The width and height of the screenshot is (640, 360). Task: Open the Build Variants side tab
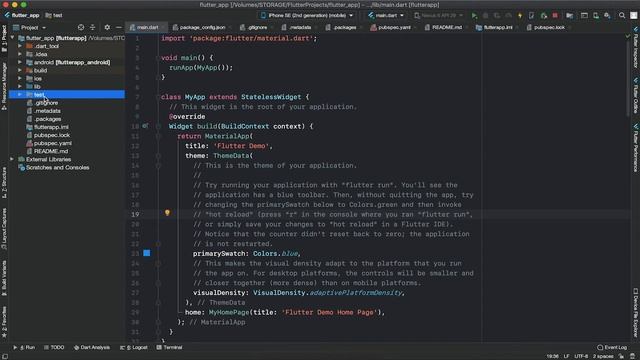tap(4, 278)
